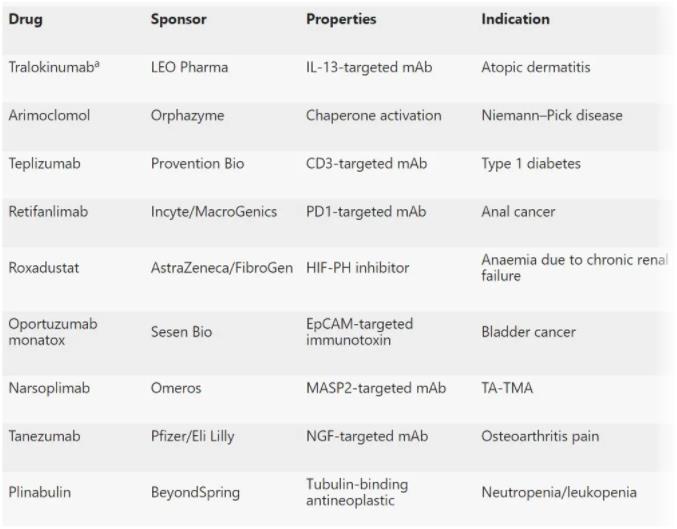Screen dimensions: 677x529
Task: Select the Arimoclomol drug name
Action: 49,115
